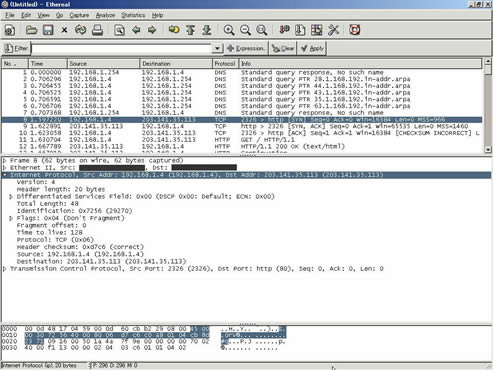This screenshot has width=493, height=370.
Task: Open the Capture menu
Action: click(79, 15)
